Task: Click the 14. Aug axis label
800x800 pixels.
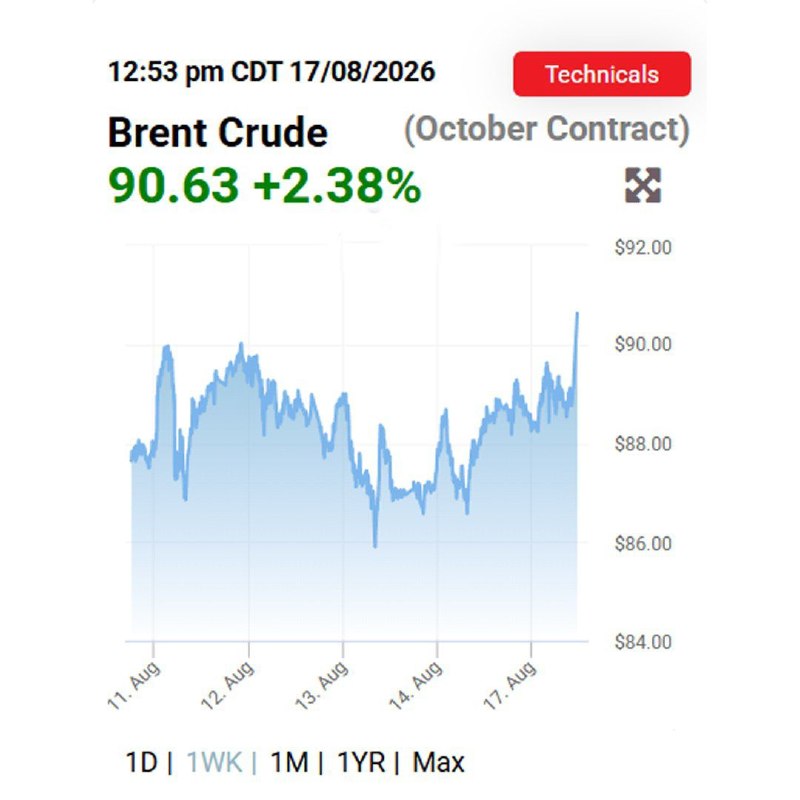Action: click(416, 685)
